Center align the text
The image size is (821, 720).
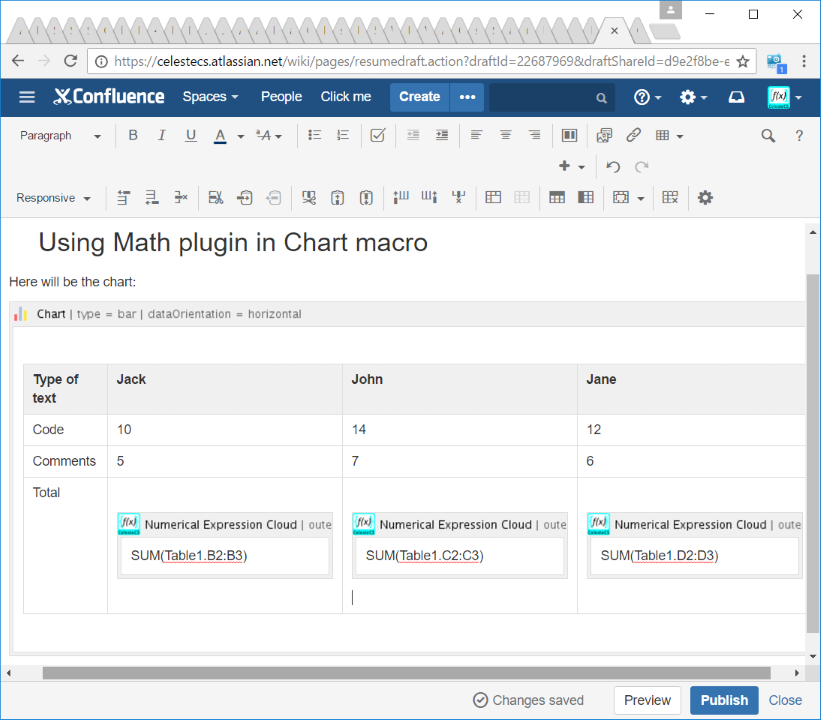(x=505, y=136)
